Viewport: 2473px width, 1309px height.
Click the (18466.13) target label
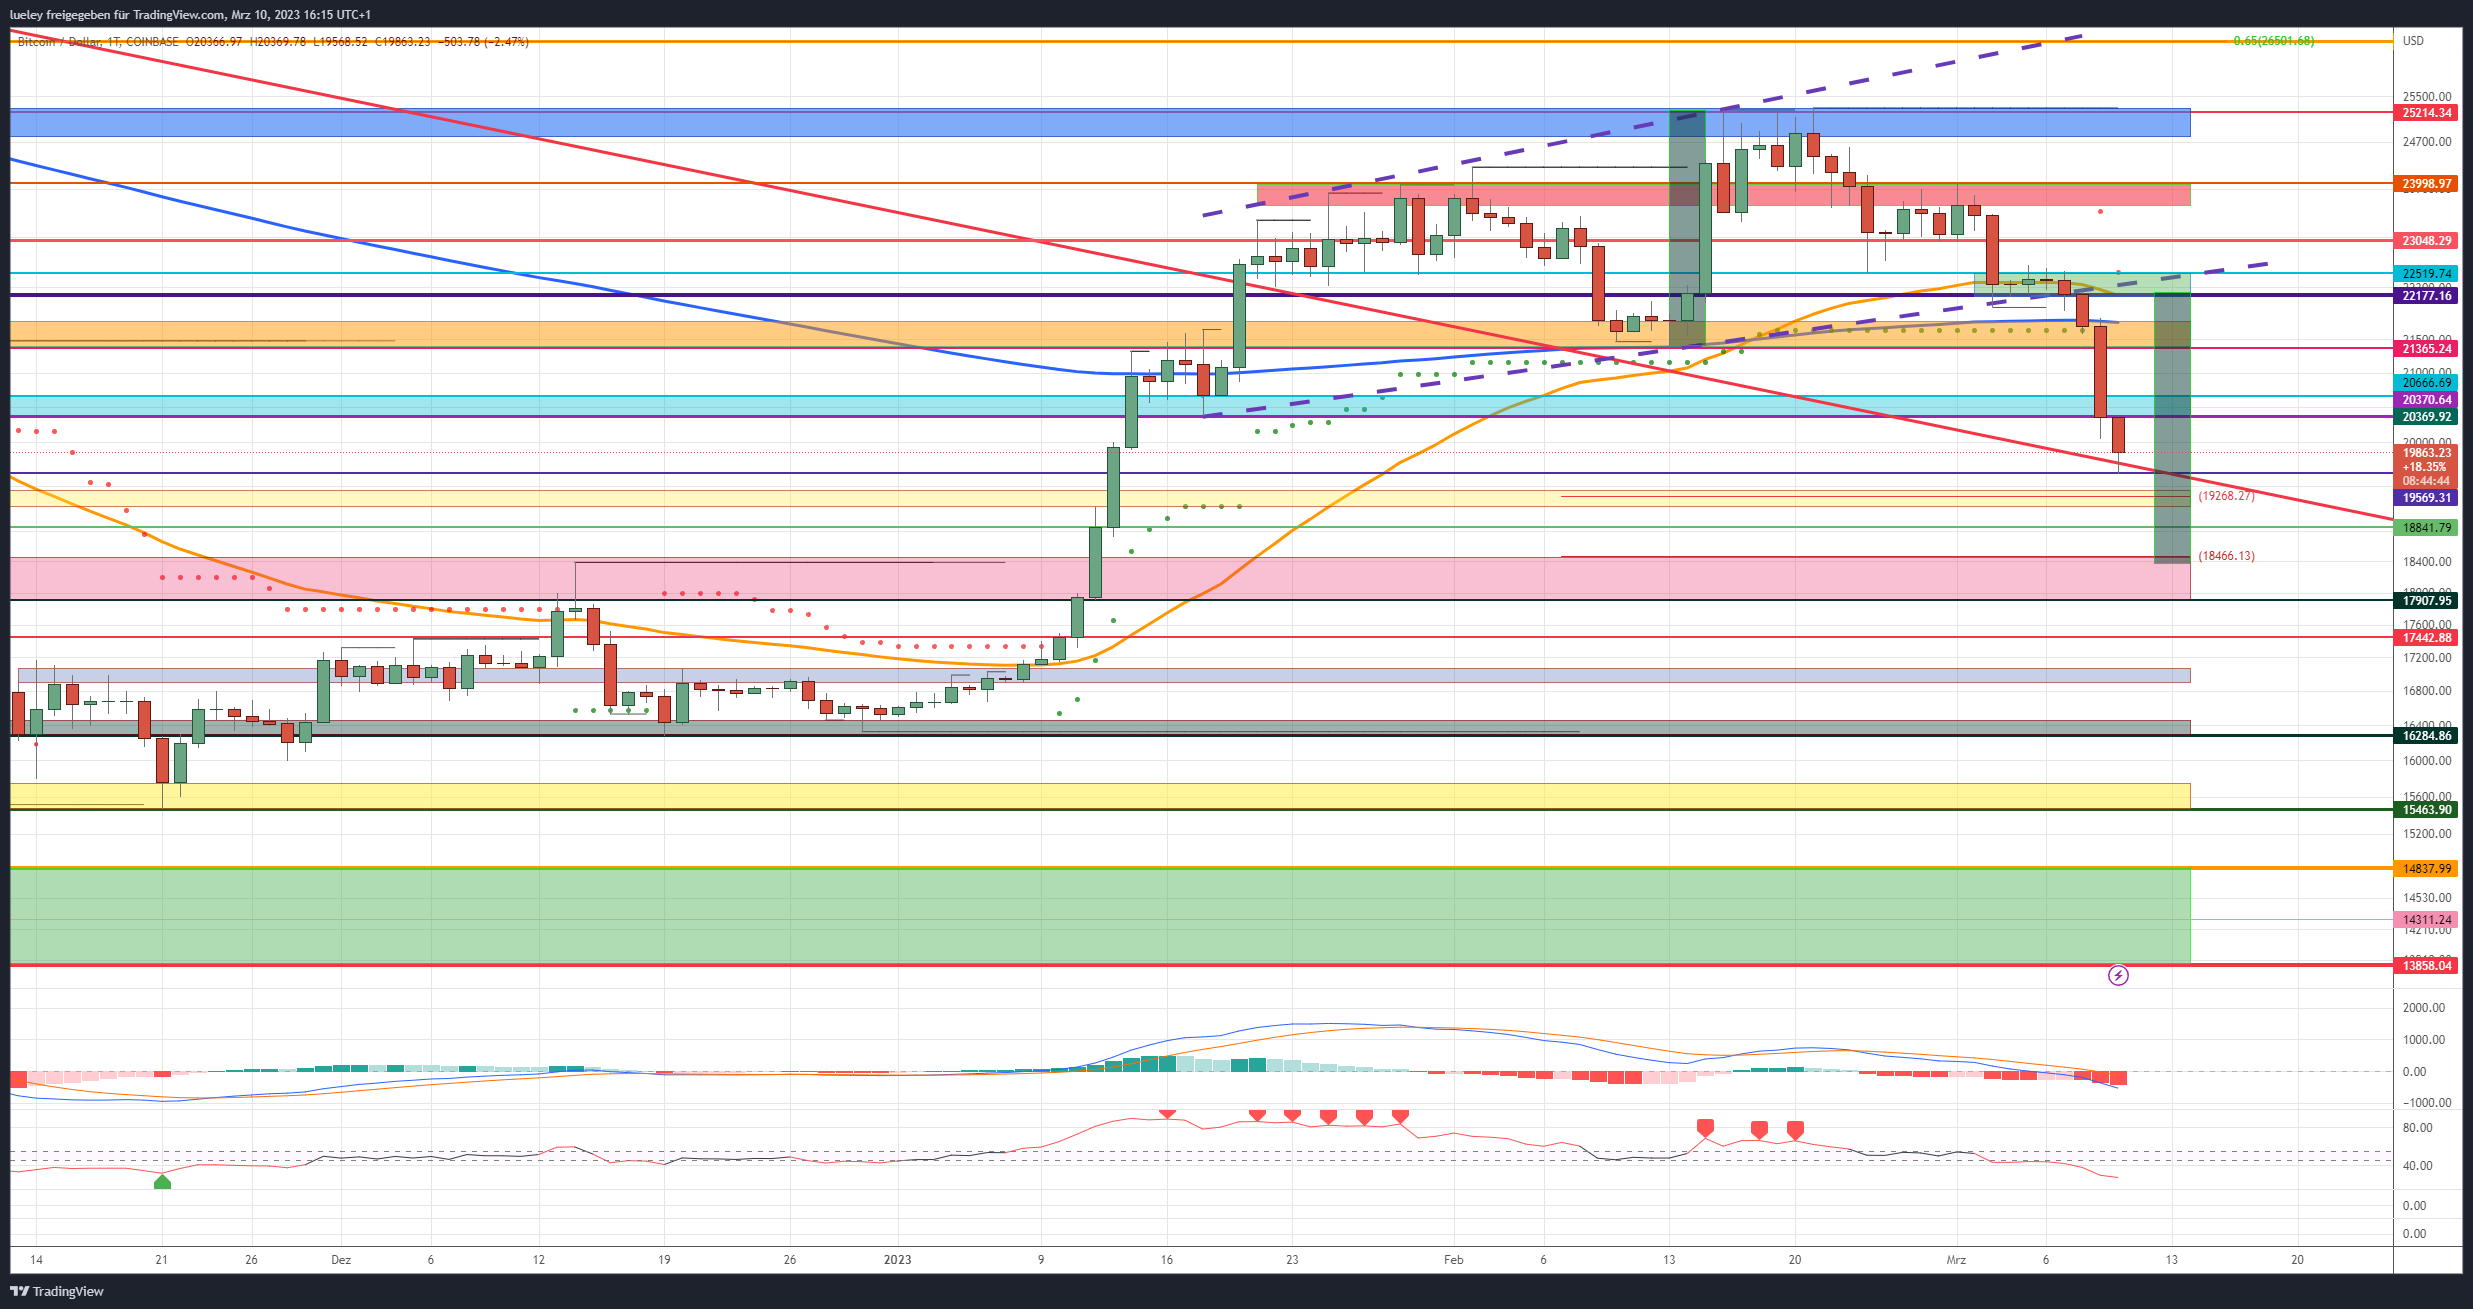tap(2226, 556)
